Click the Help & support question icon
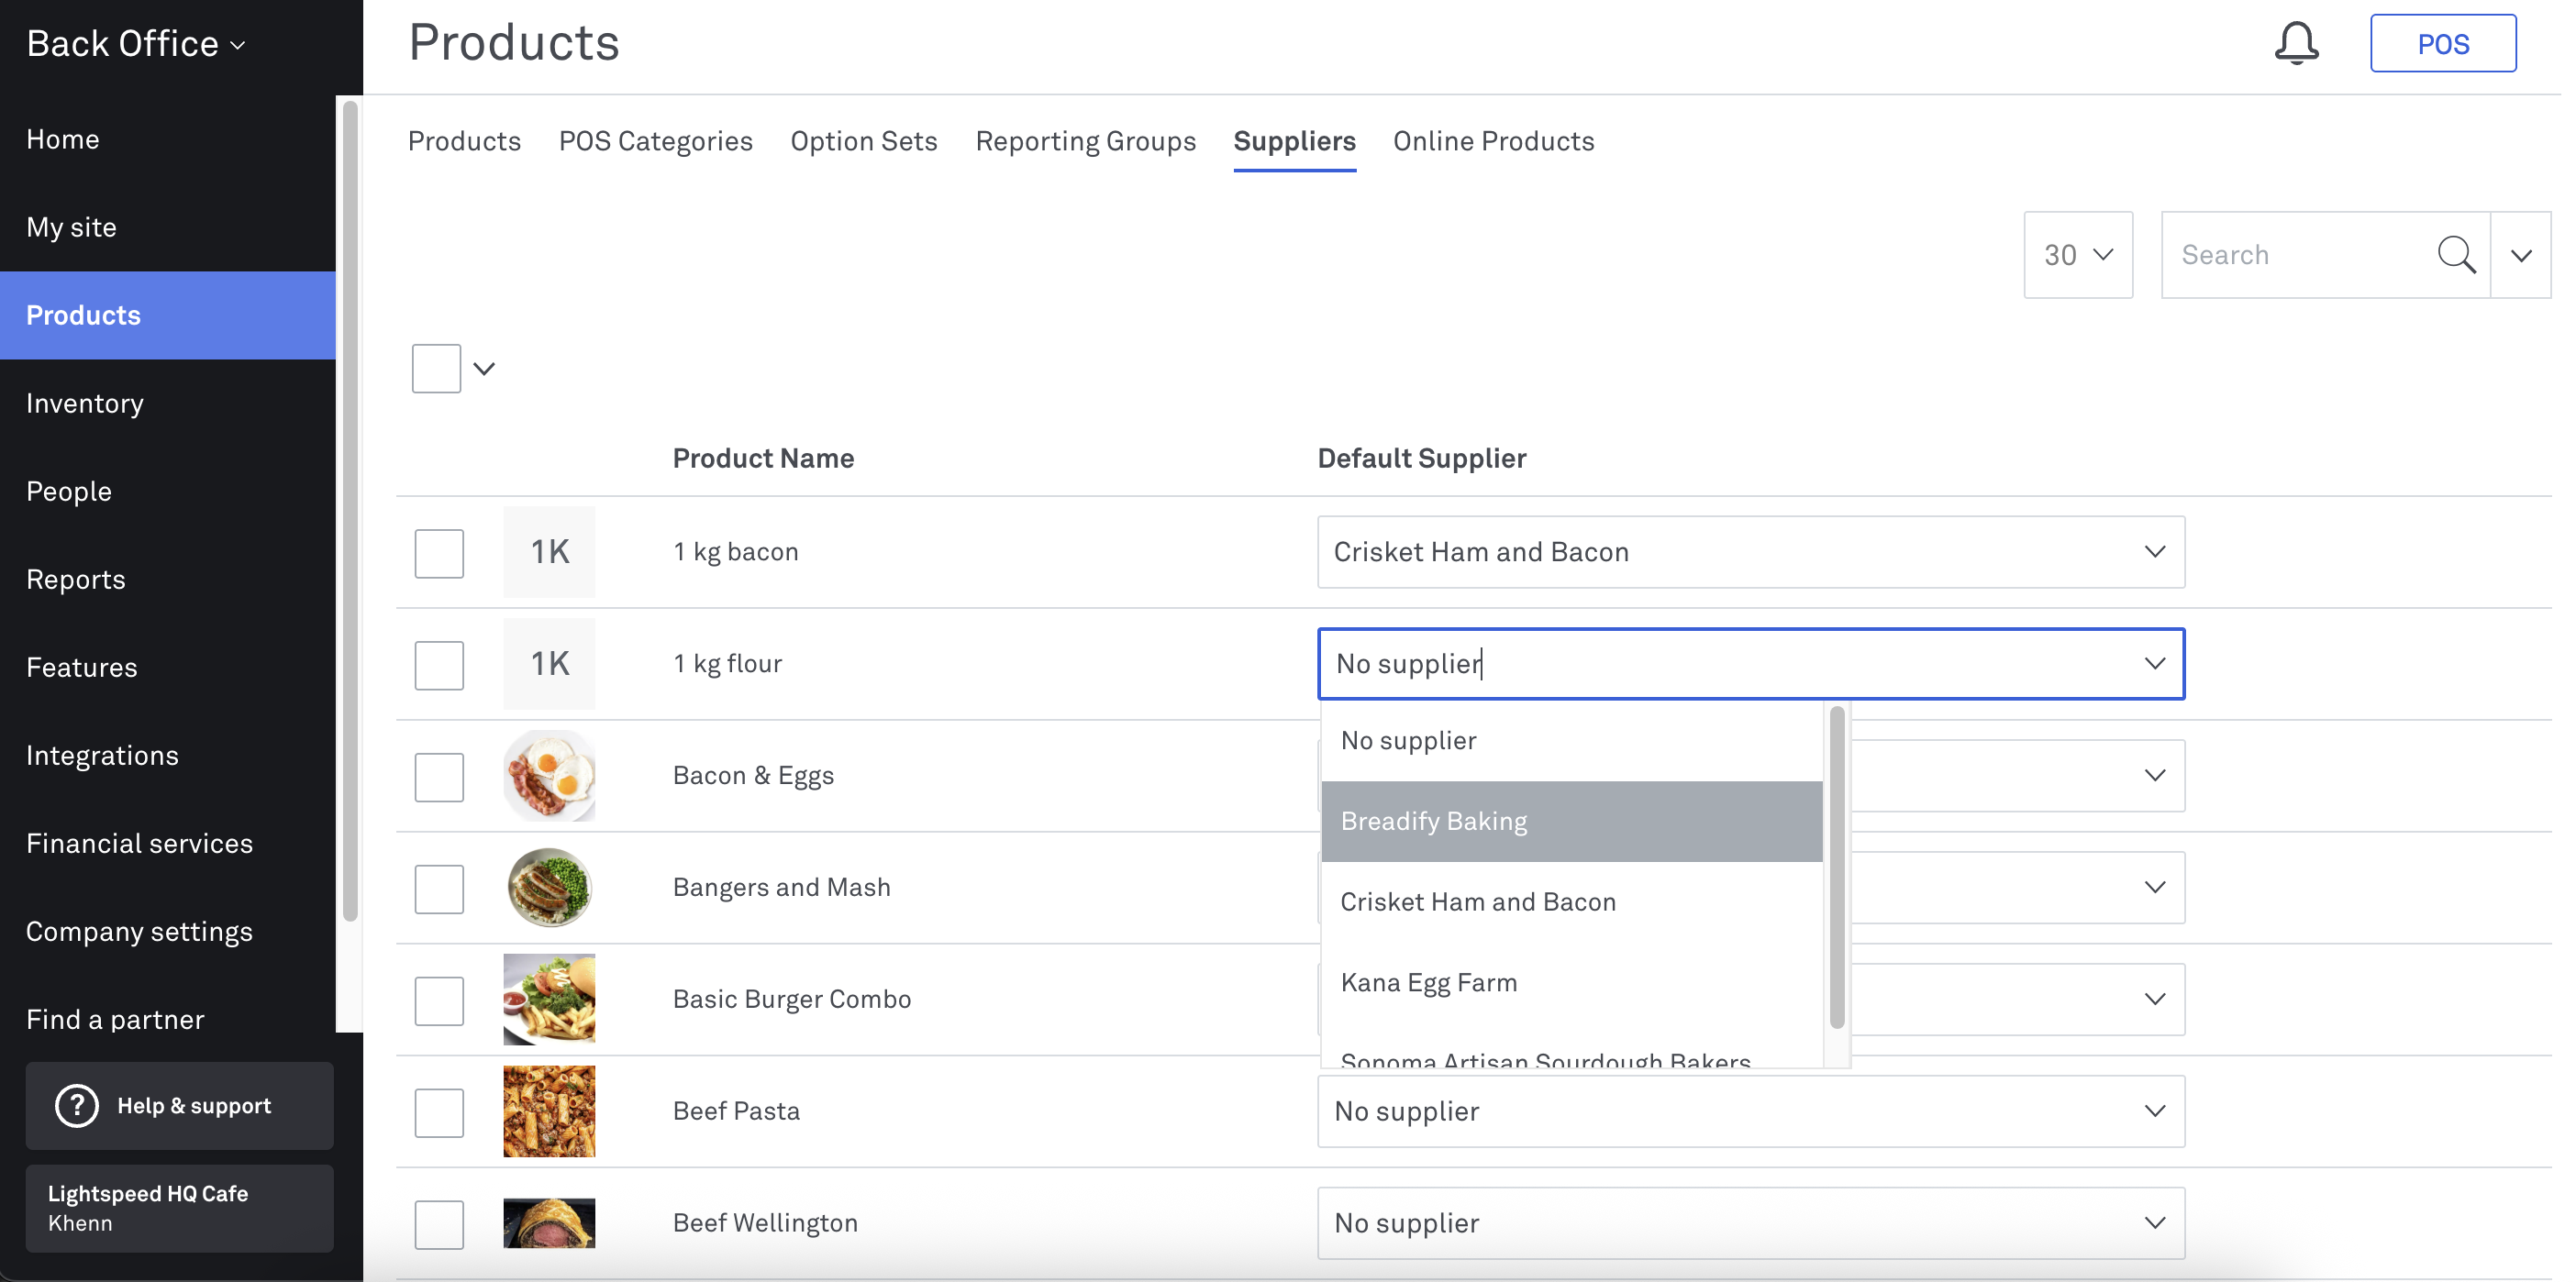 click(x=77, y=1105)
